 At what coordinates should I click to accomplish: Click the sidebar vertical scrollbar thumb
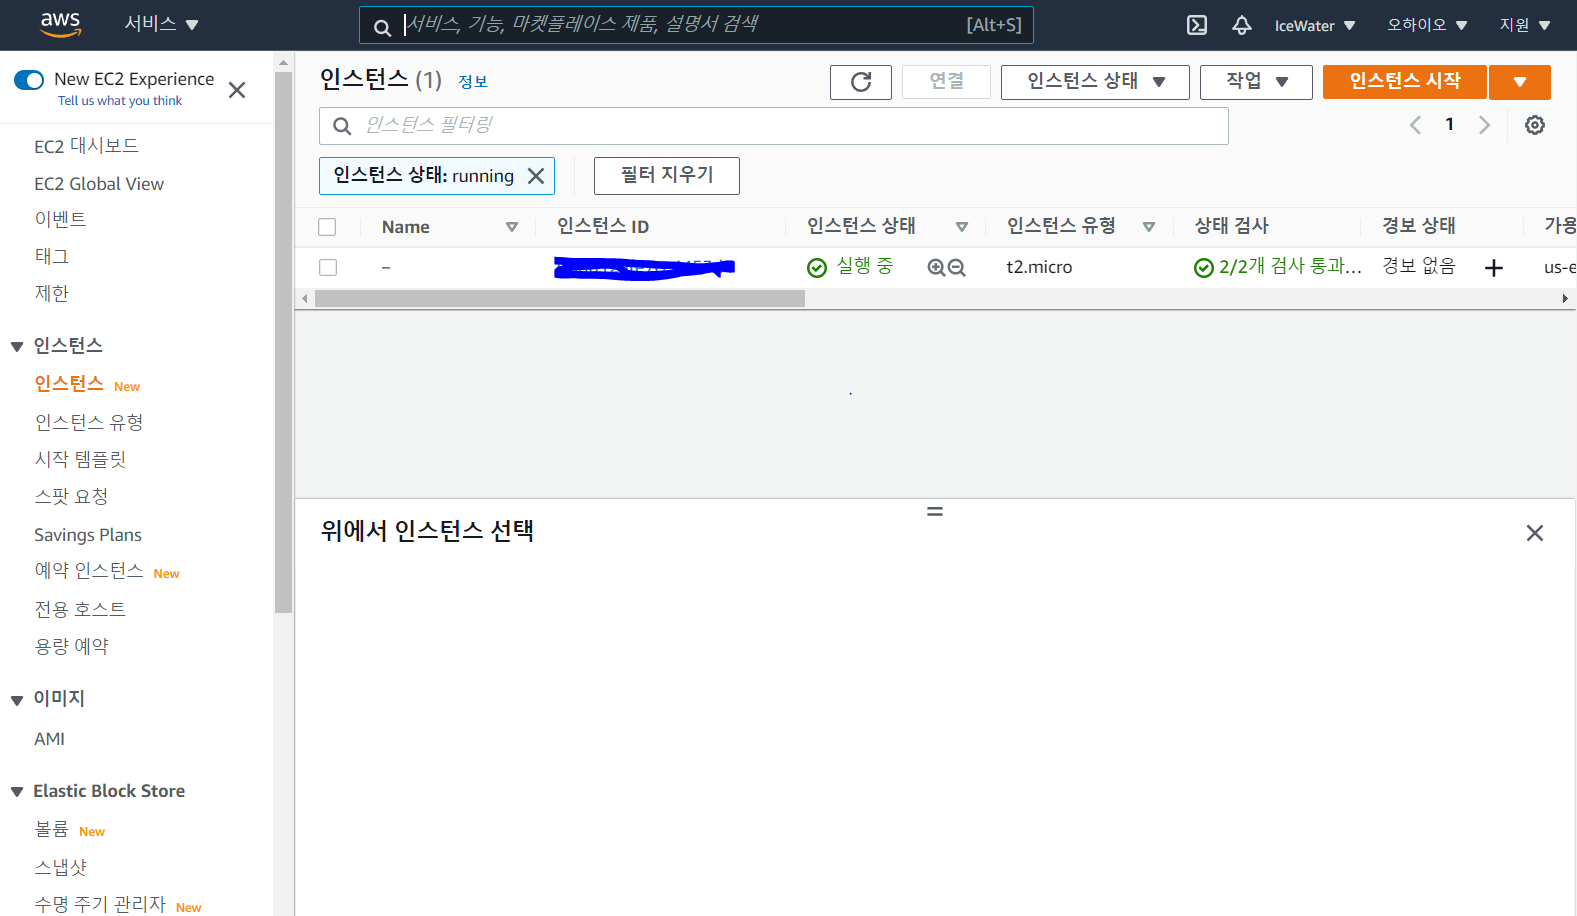[283, 342]
